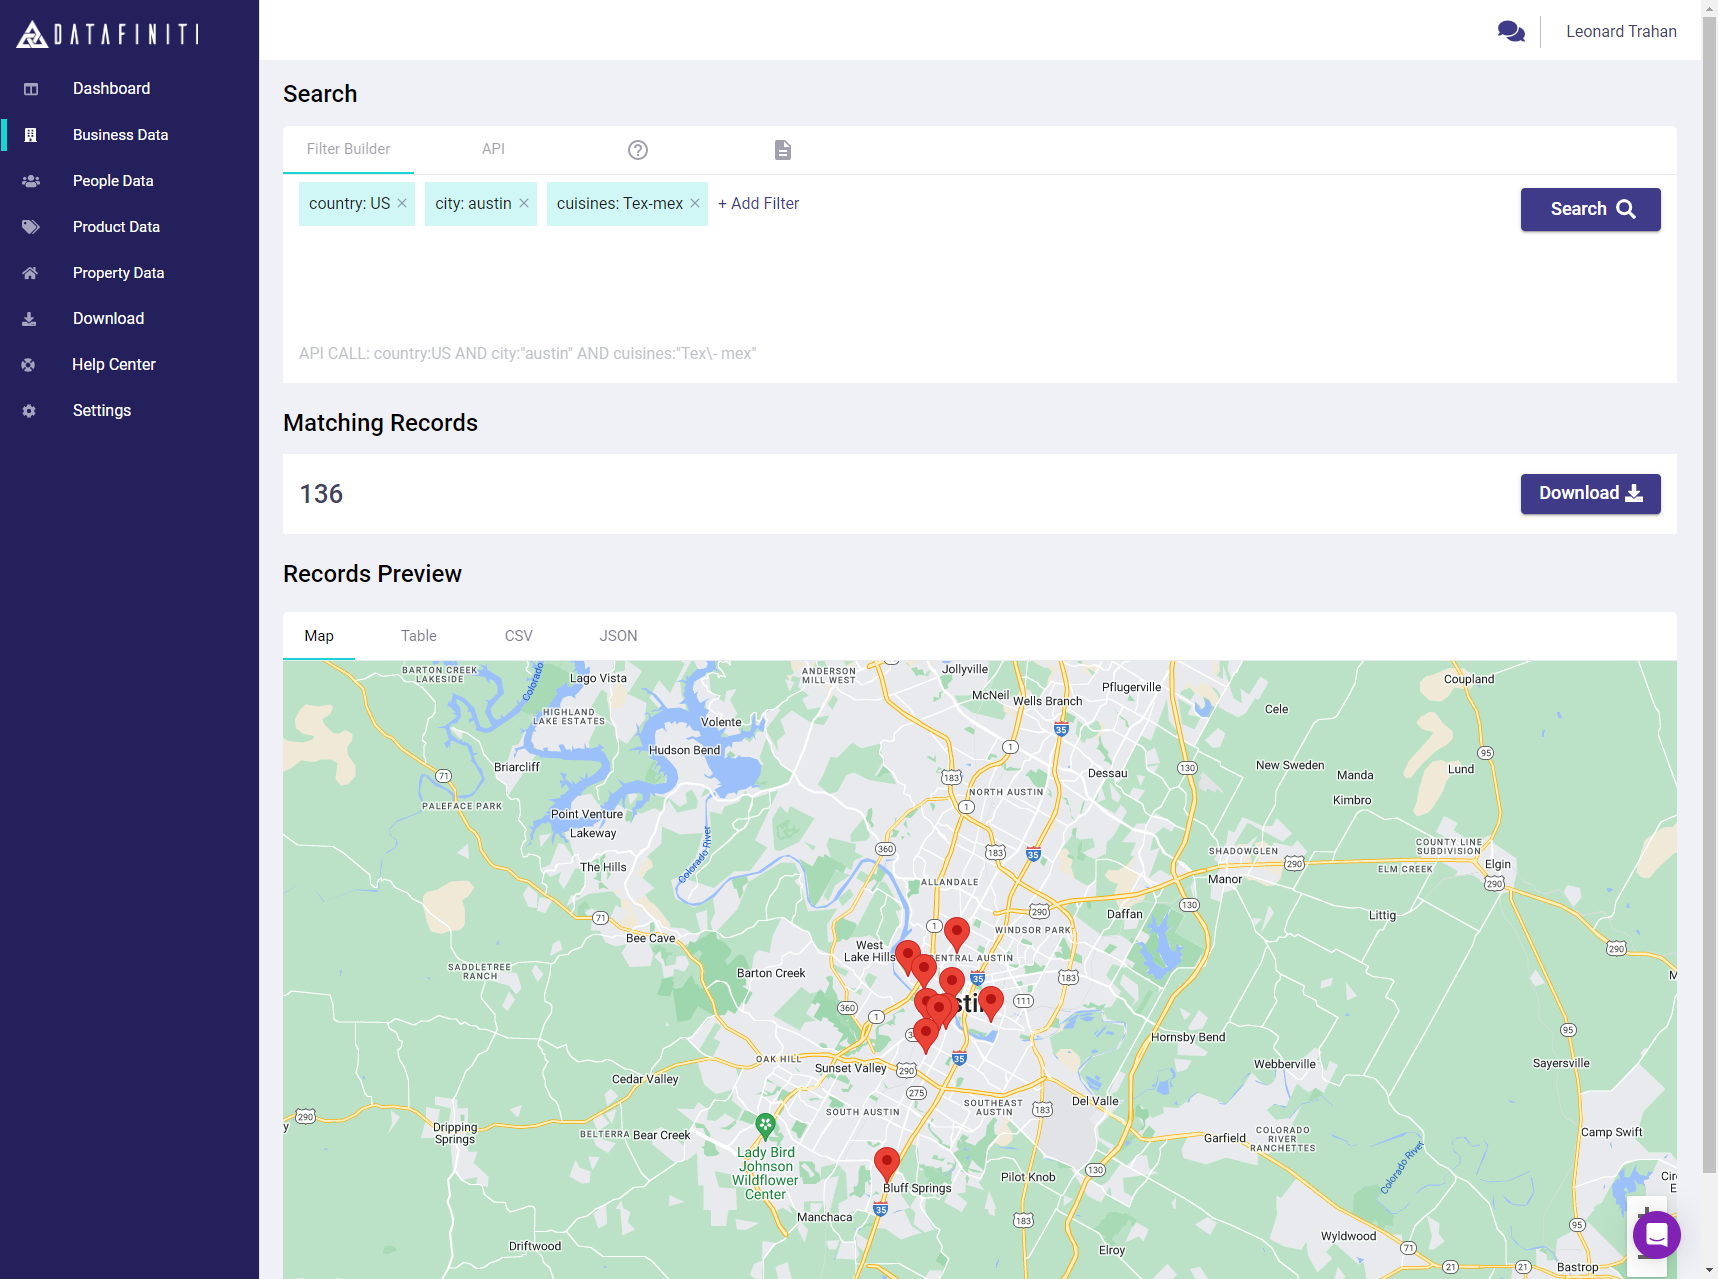The width and height of the screenshot is (1718, 1279).
Task: Remove the country: US filter
Action: point(402,203)
